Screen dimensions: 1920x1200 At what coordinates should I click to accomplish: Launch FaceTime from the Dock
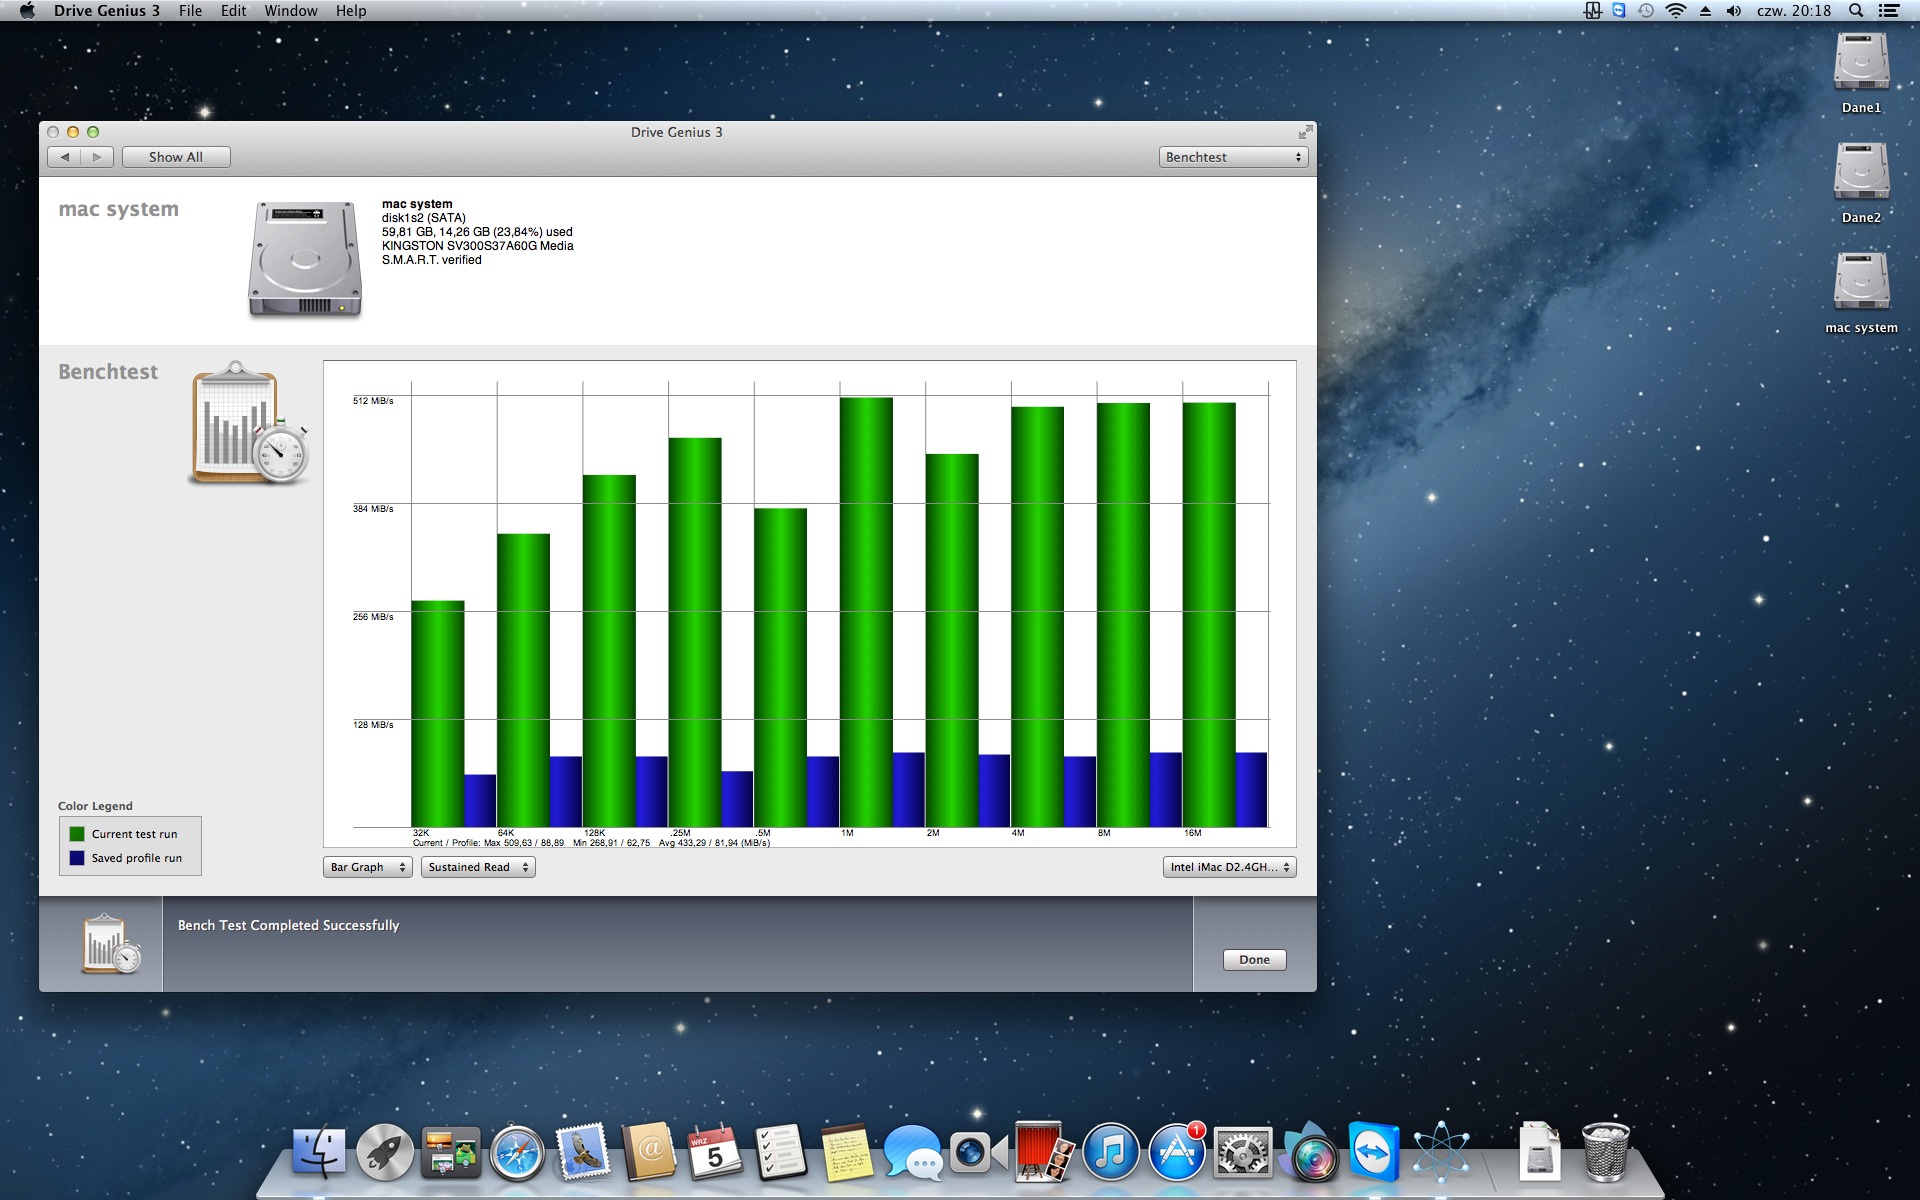click(x=978, y=1152)
